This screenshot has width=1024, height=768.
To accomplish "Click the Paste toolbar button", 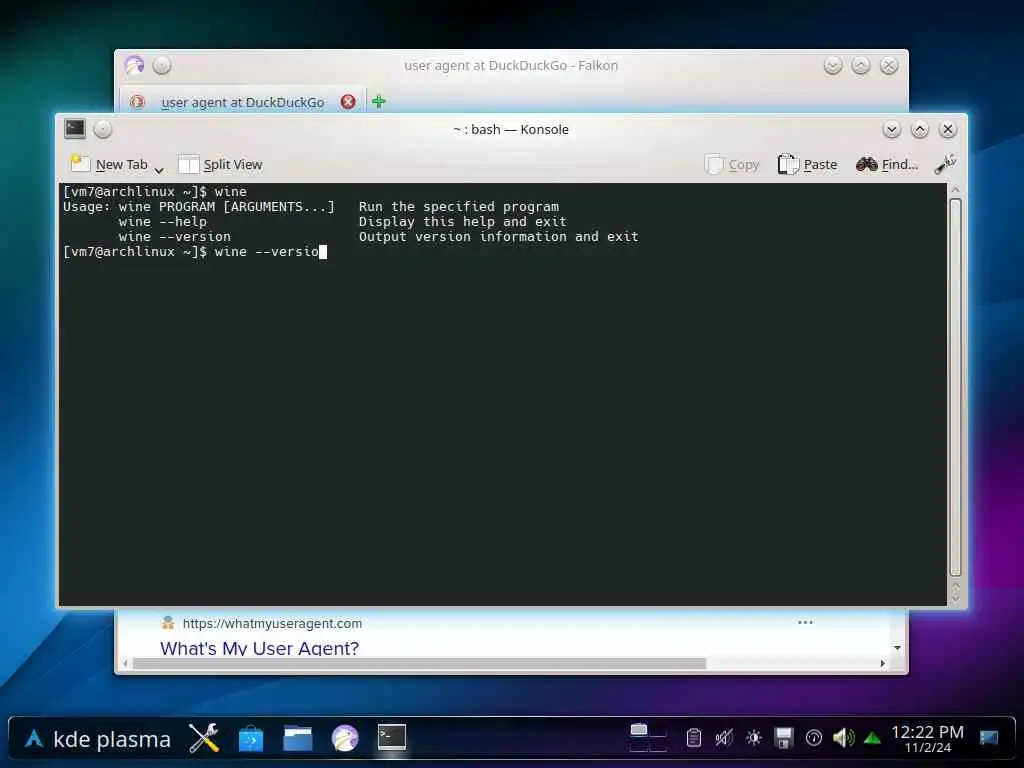I will pos(807,165).
